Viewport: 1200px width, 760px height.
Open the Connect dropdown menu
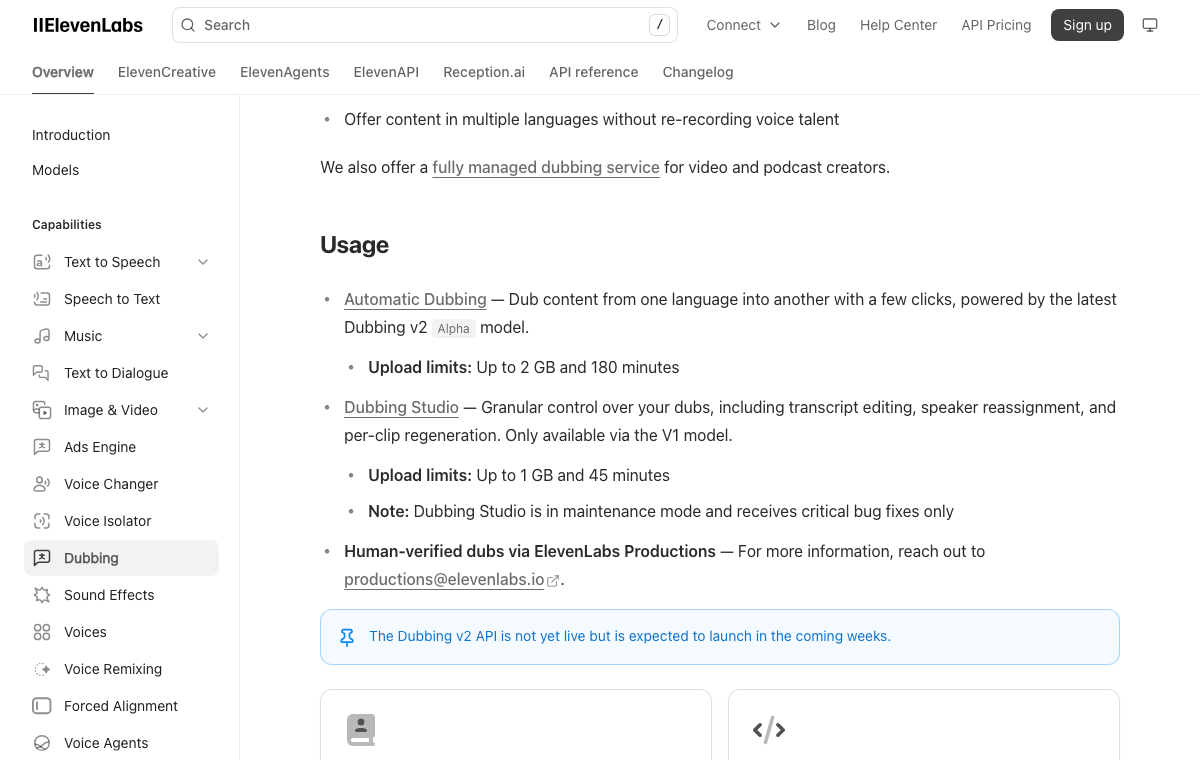743,25
